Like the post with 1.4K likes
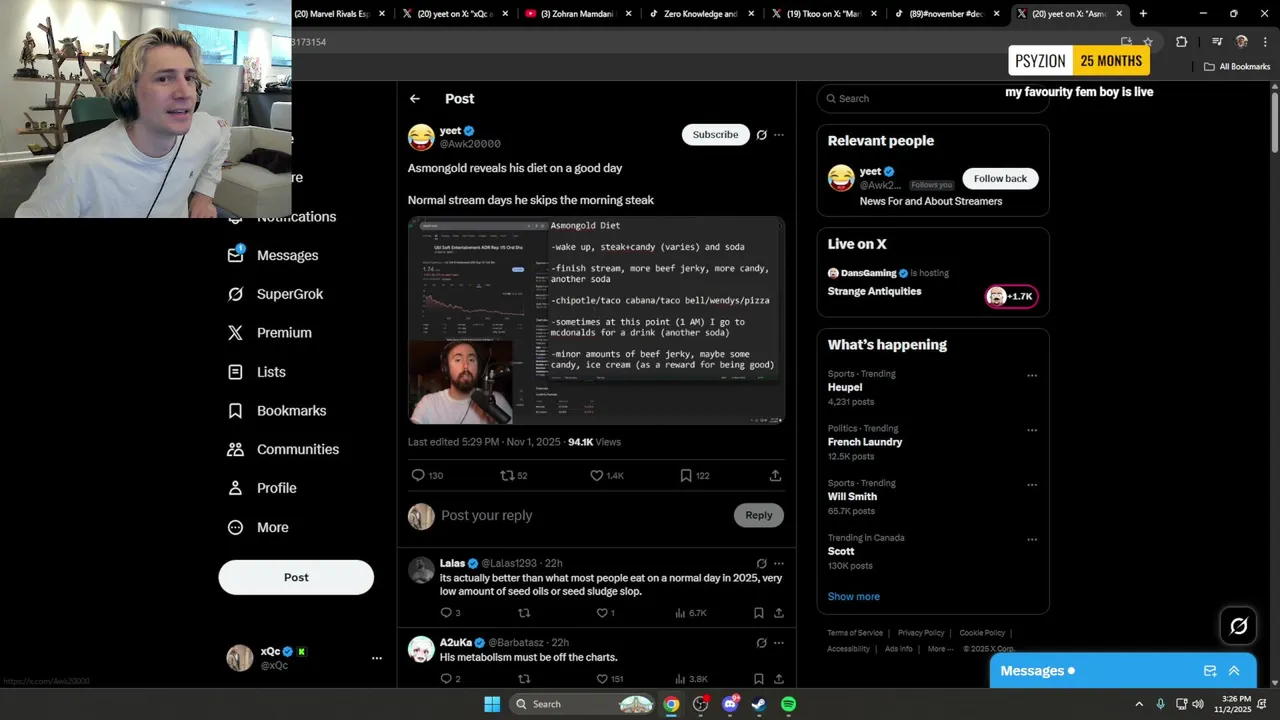This screenshot has height=720, width=1280. [596, 476]
